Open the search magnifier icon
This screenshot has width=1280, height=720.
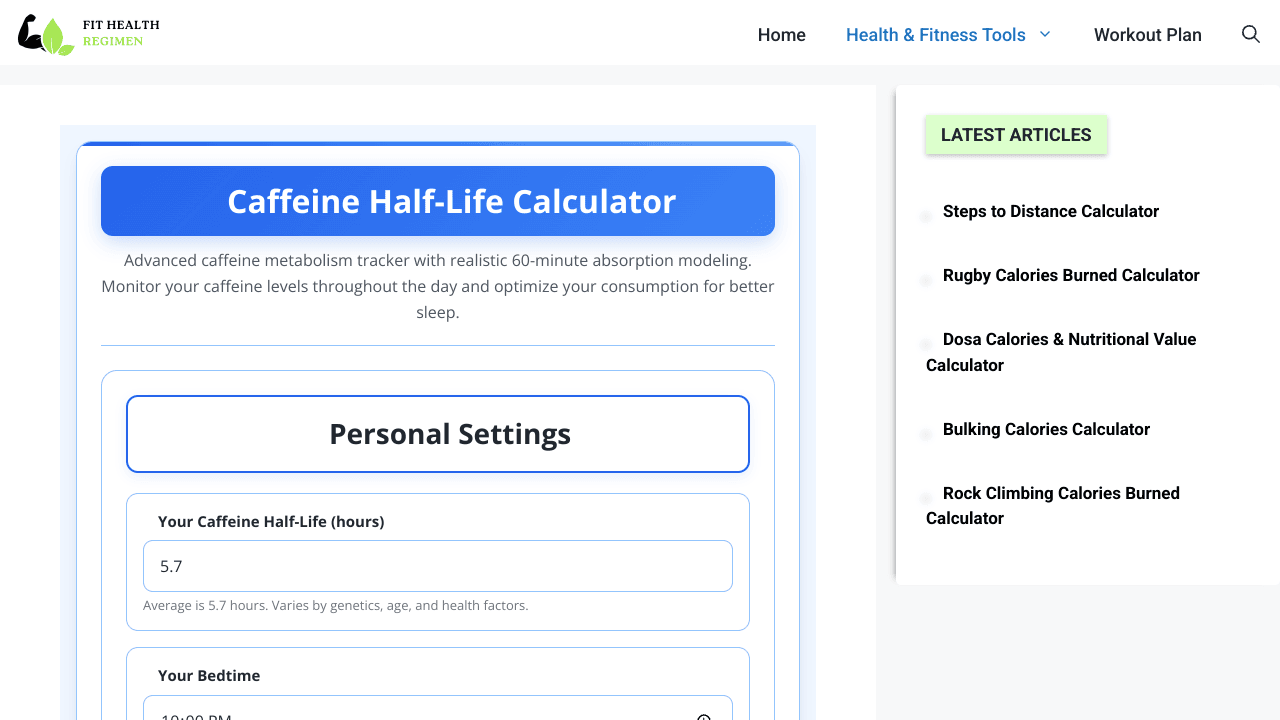[x=1250, y=34]
